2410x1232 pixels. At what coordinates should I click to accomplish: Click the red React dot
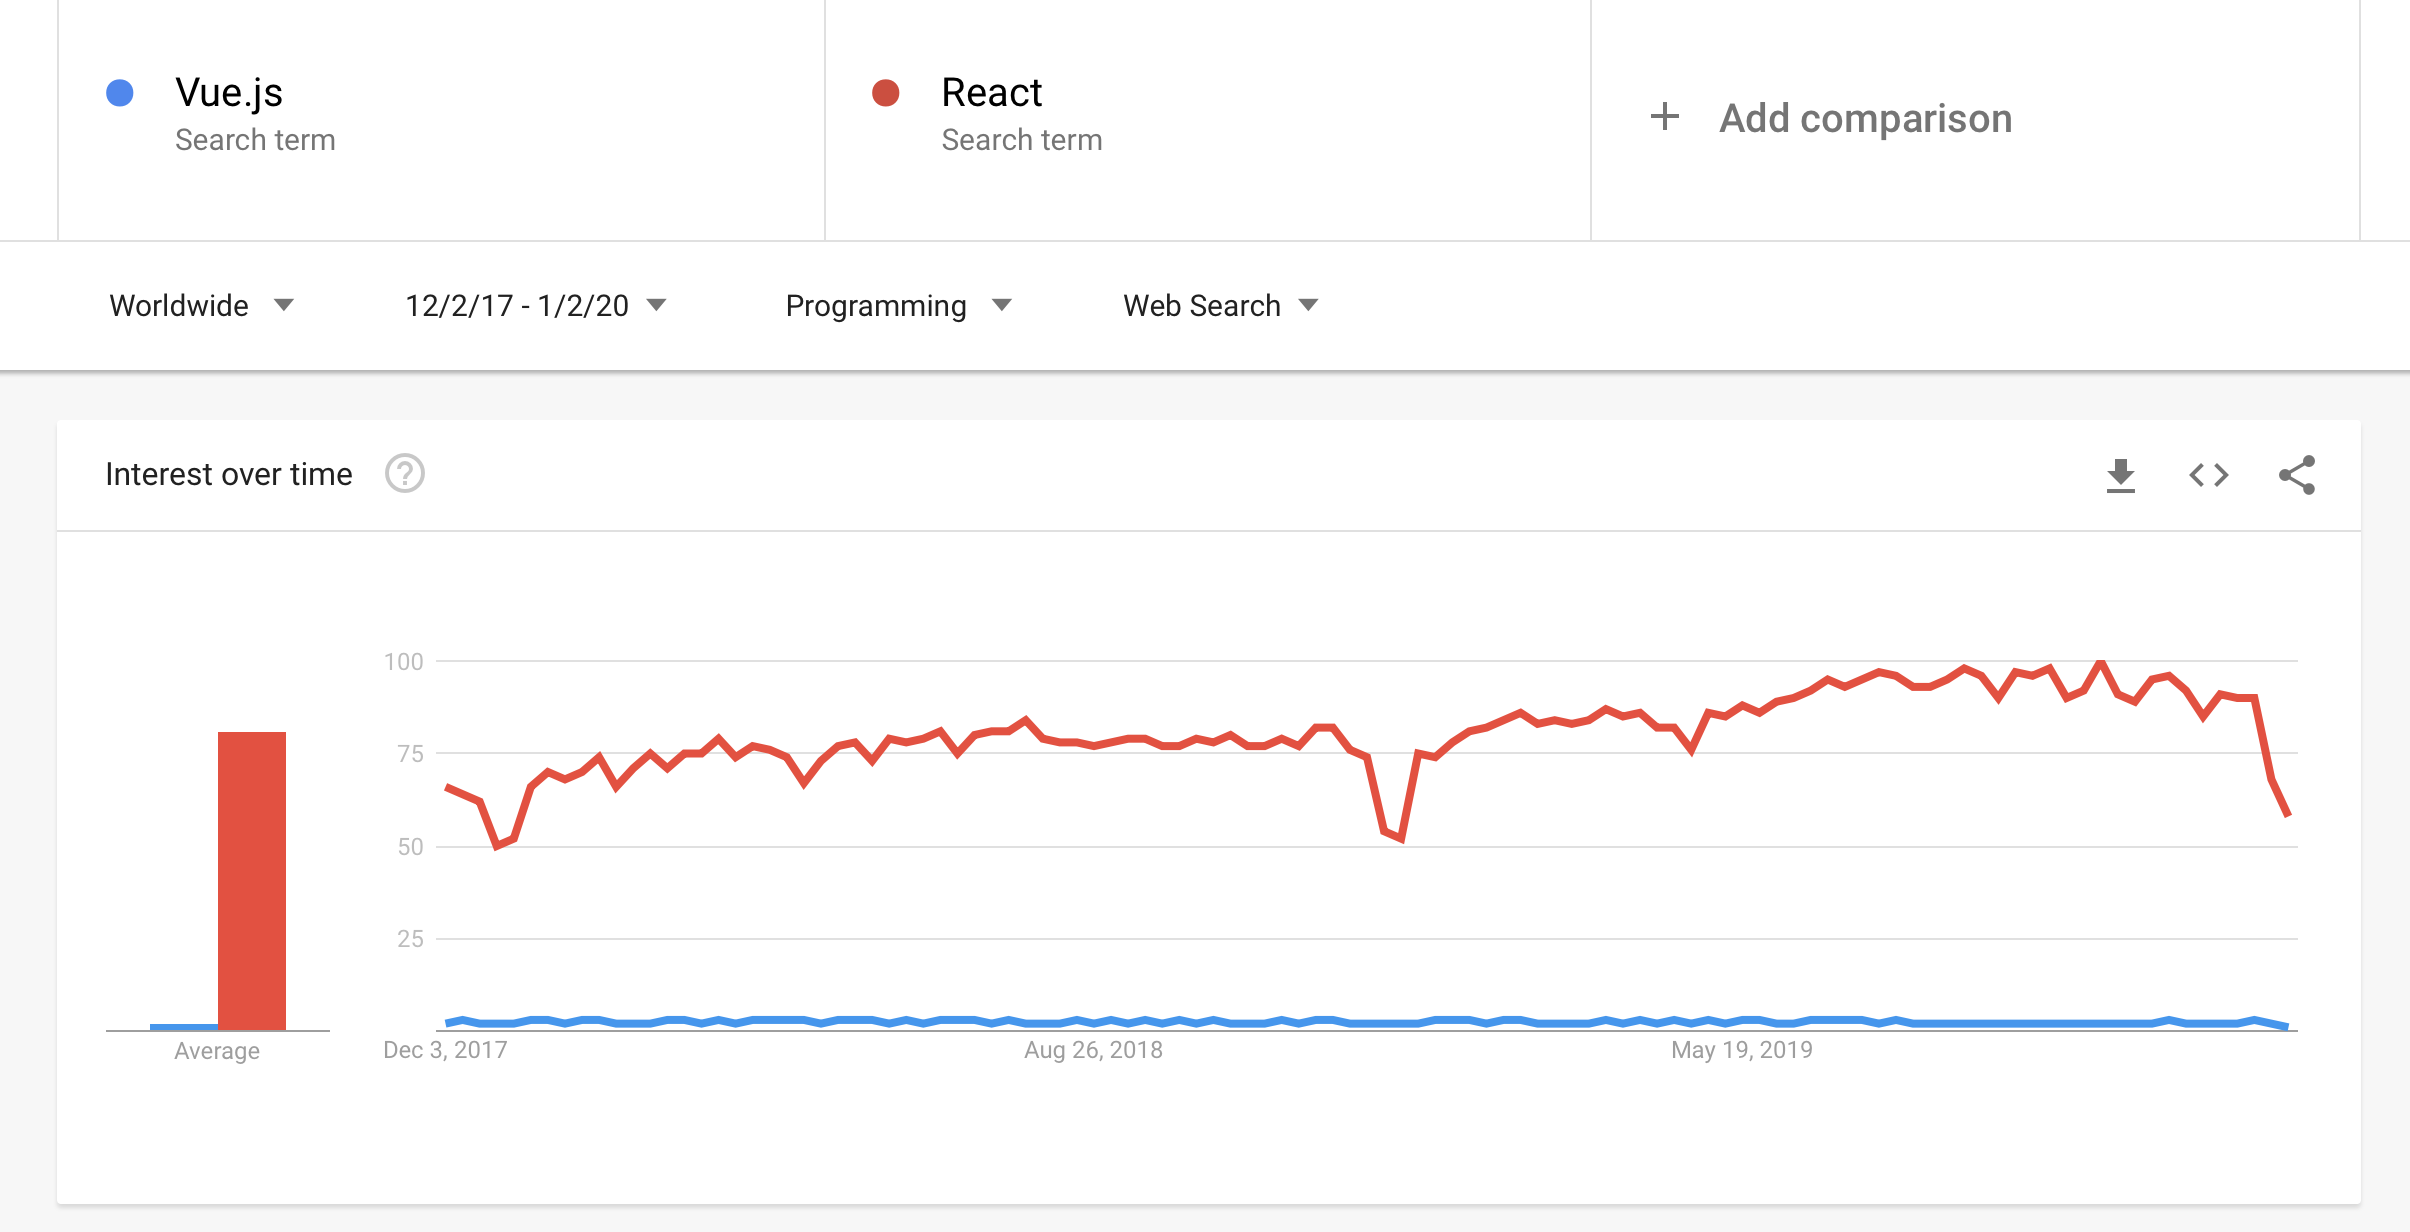click(x=886, y=93)
